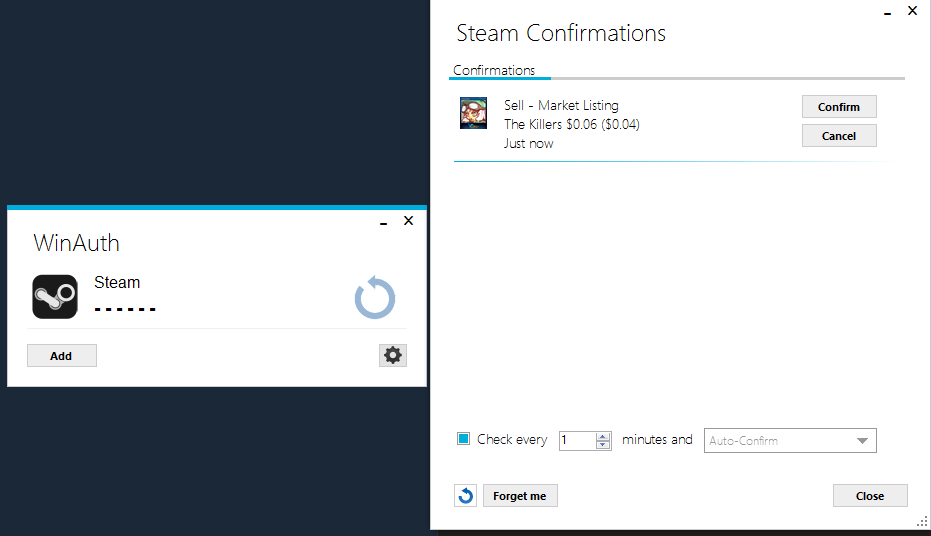This screenshot has width=931, height=536.
Task: Increase check interval minutes with up arrow
Action: click(603, 436)
